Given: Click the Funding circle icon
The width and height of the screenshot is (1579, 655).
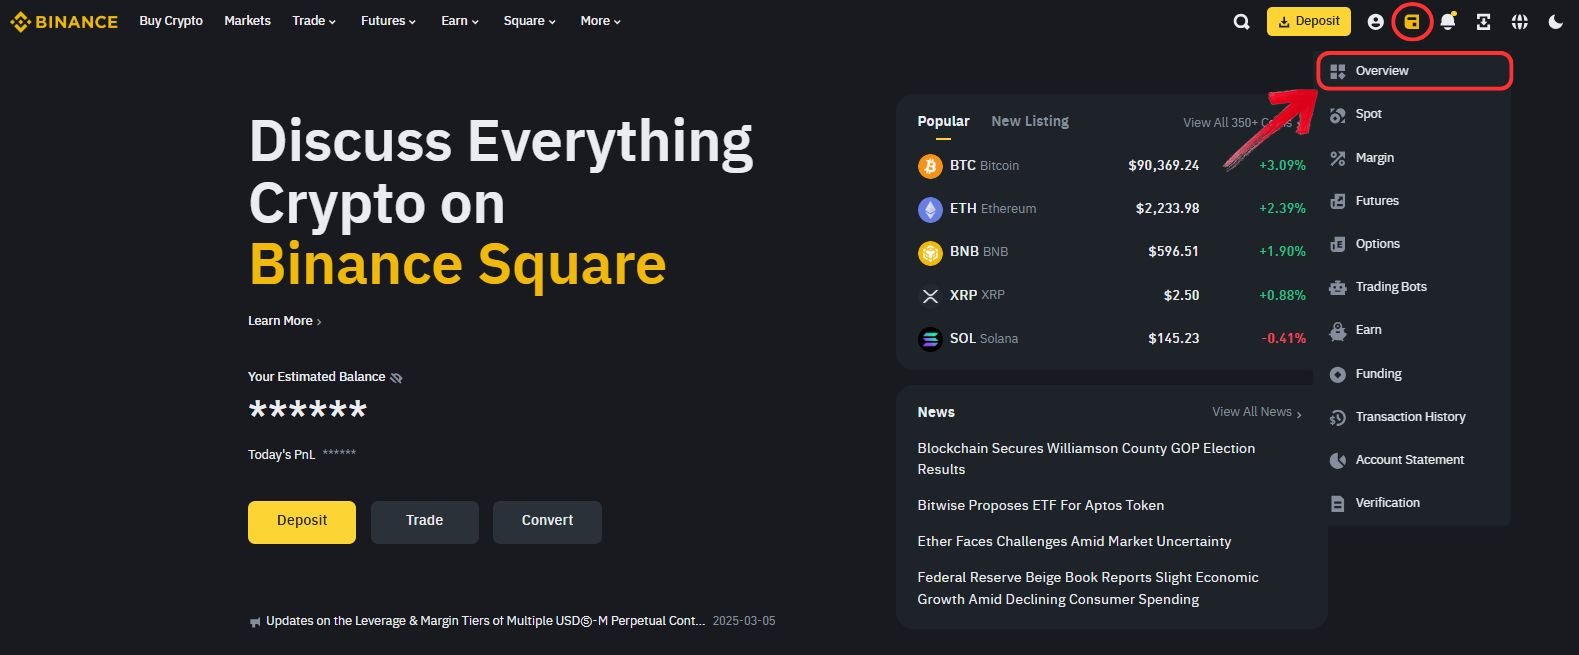Looking at the screenshot, I should coord(1338,374).
